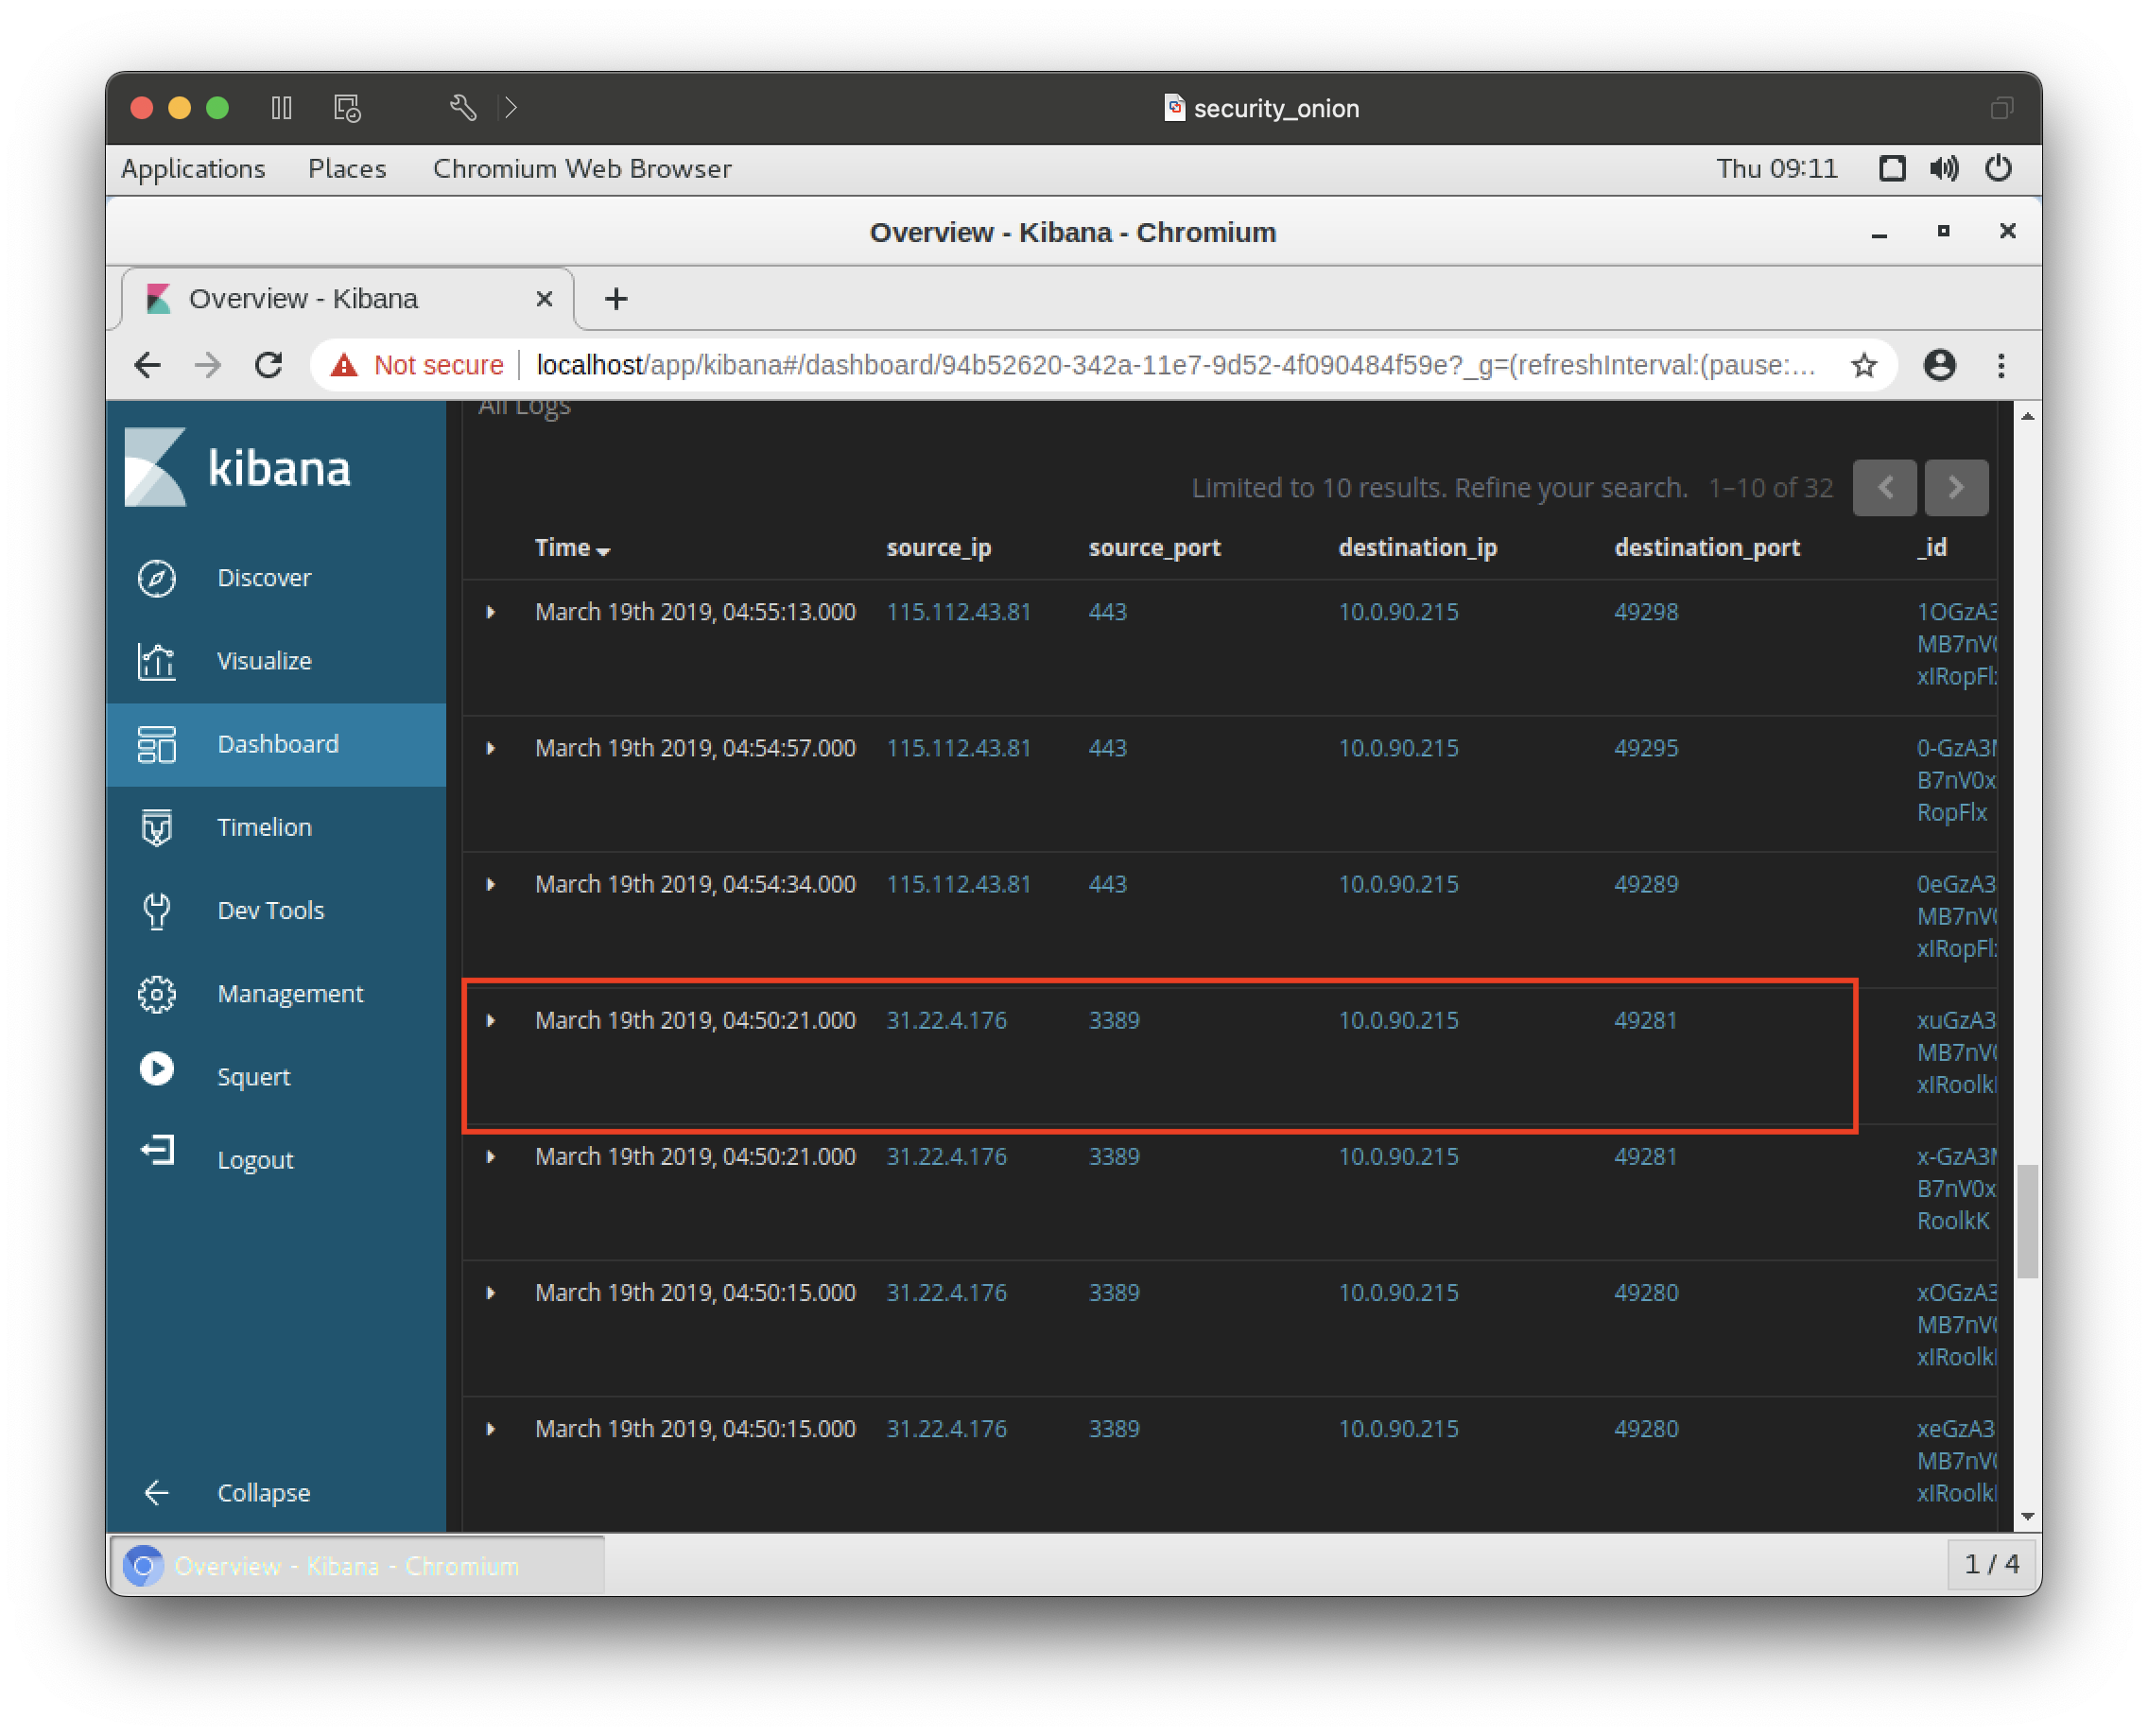Click destination port 49298

pos(1646,612)
